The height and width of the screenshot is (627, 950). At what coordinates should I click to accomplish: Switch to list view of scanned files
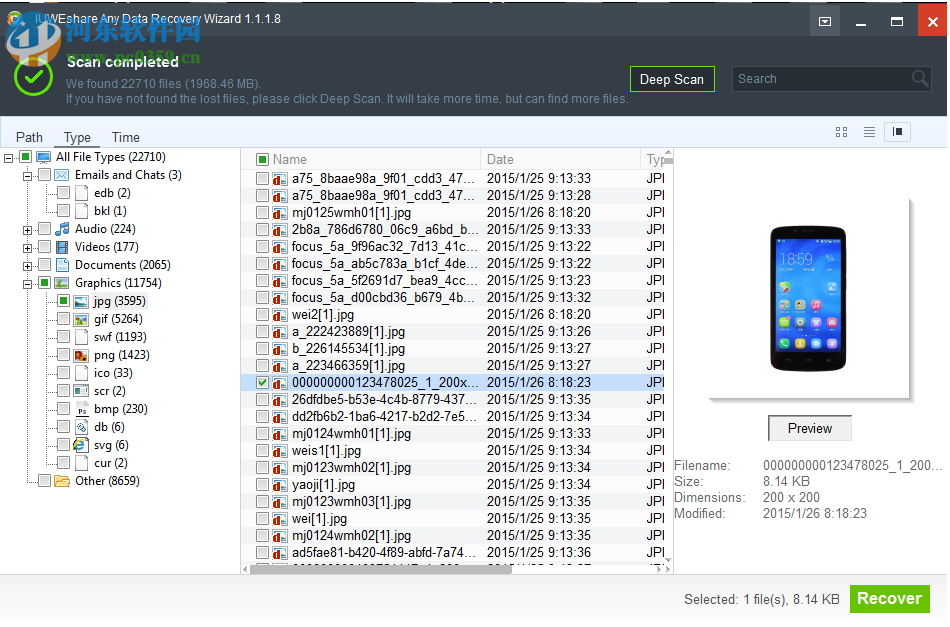(x=869, y=131)
